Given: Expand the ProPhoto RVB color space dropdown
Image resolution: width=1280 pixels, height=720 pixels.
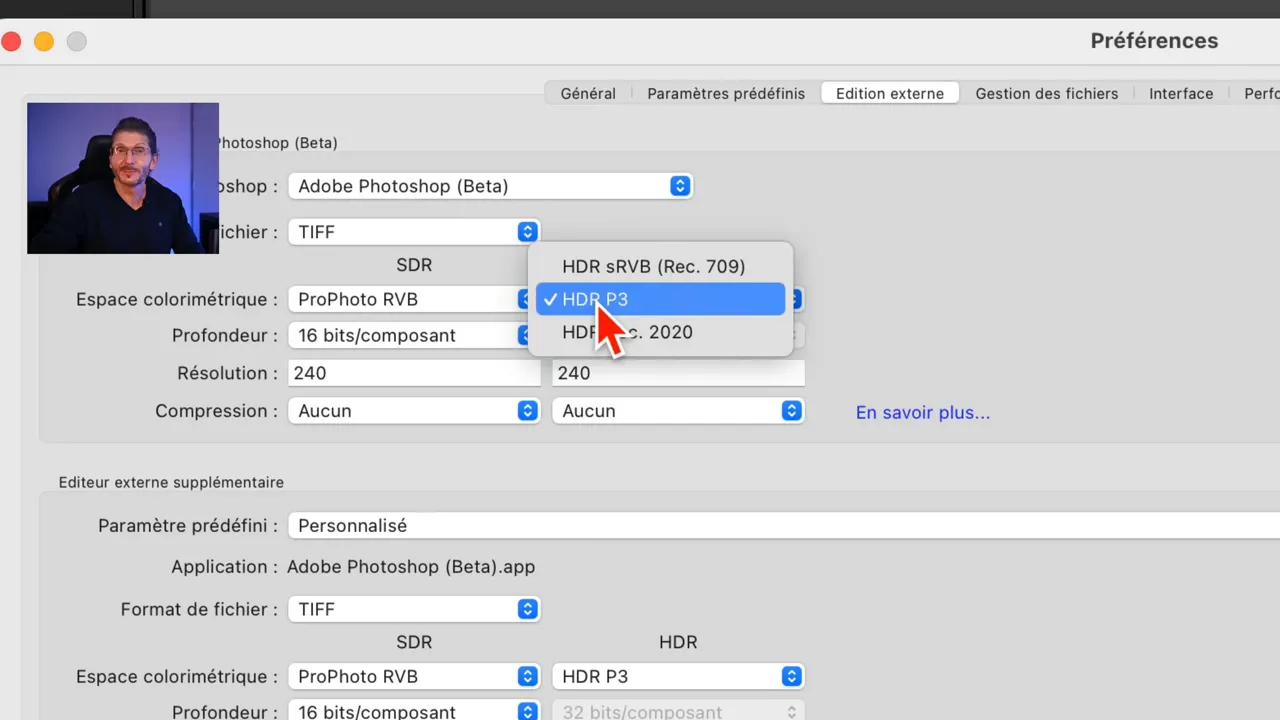Looking at the screenshot, I should coord(414,299).
